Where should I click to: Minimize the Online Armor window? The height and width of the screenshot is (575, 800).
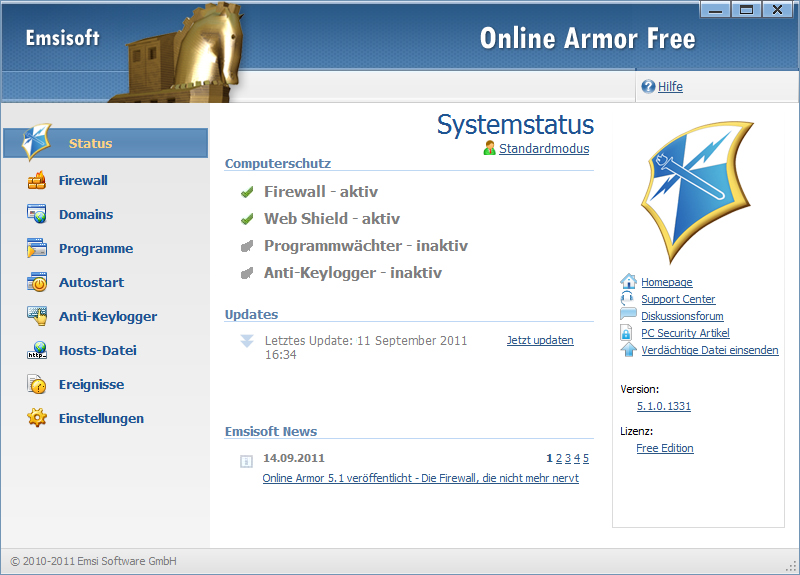716,9
